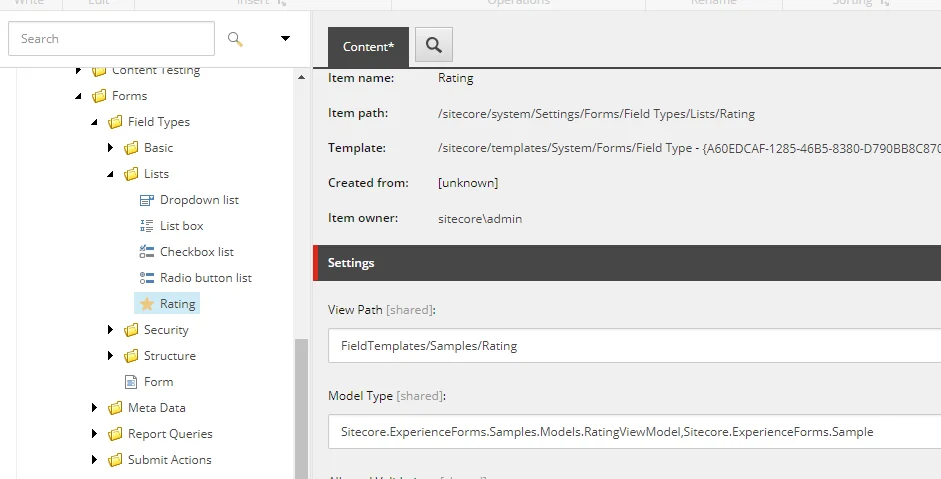Viewport: 941px width, 479px height.
Task: Click the item path value text
Action: click(597, 114)
